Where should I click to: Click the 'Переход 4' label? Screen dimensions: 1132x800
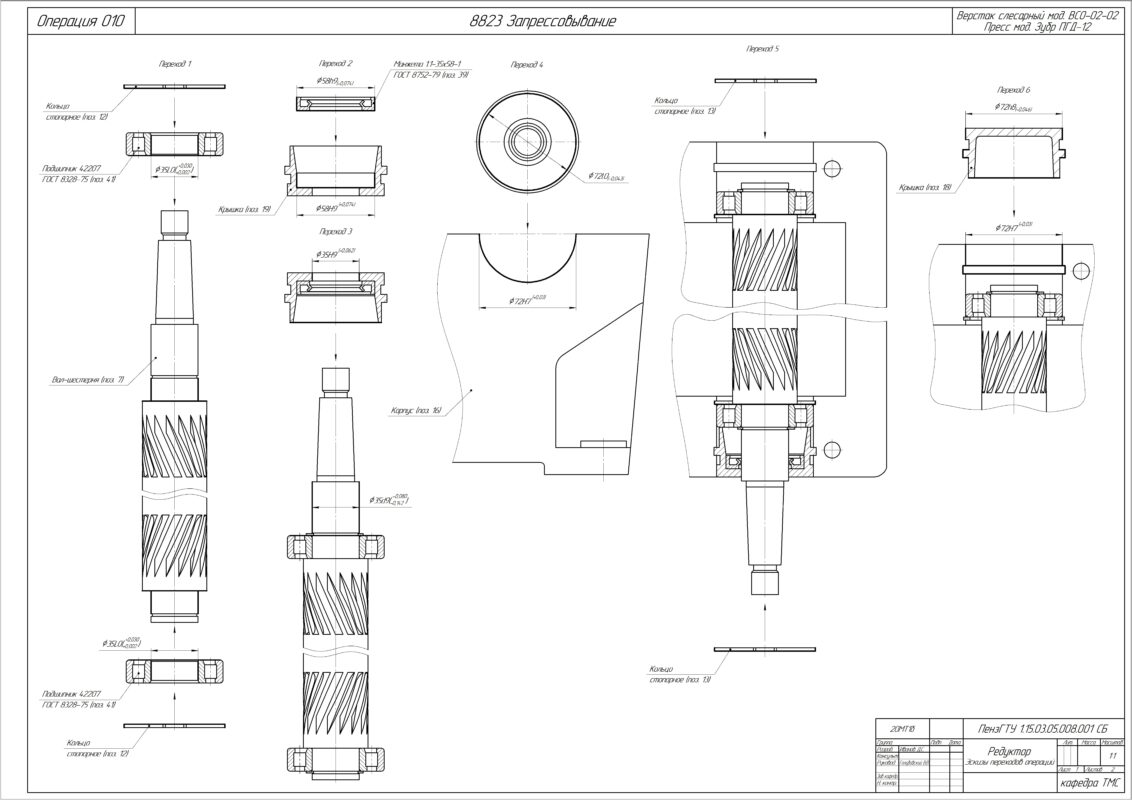click(527, 64)
